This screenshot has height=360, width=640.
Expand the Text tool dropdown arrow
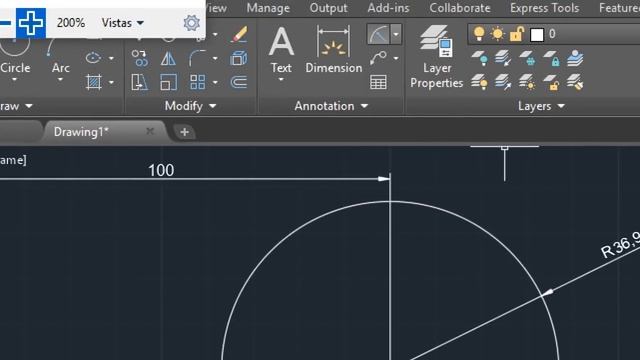281,79
